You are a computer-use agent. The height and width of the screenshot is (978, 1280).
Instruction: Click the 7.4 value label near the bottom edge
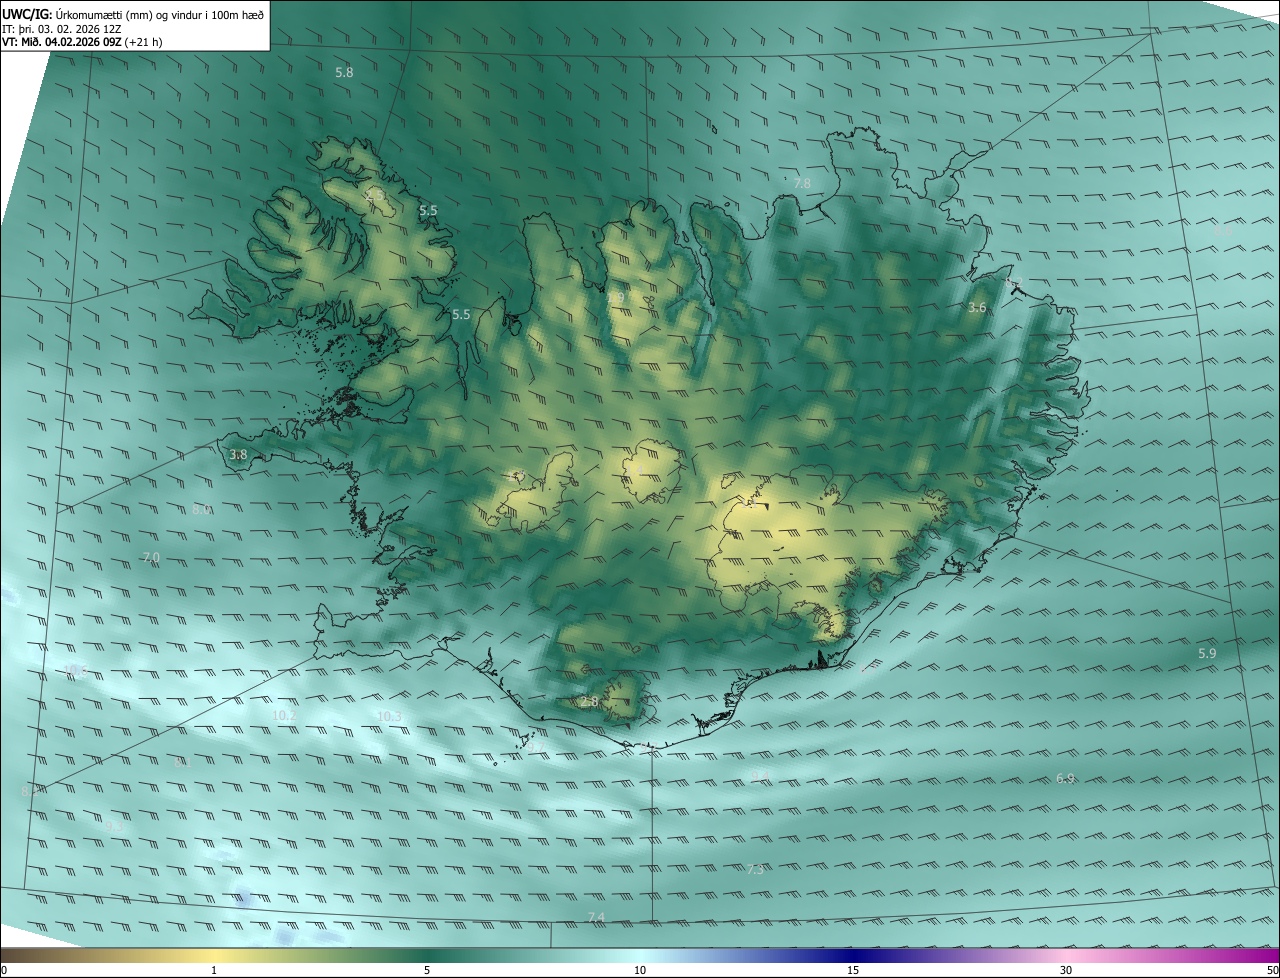click(596, 918)
